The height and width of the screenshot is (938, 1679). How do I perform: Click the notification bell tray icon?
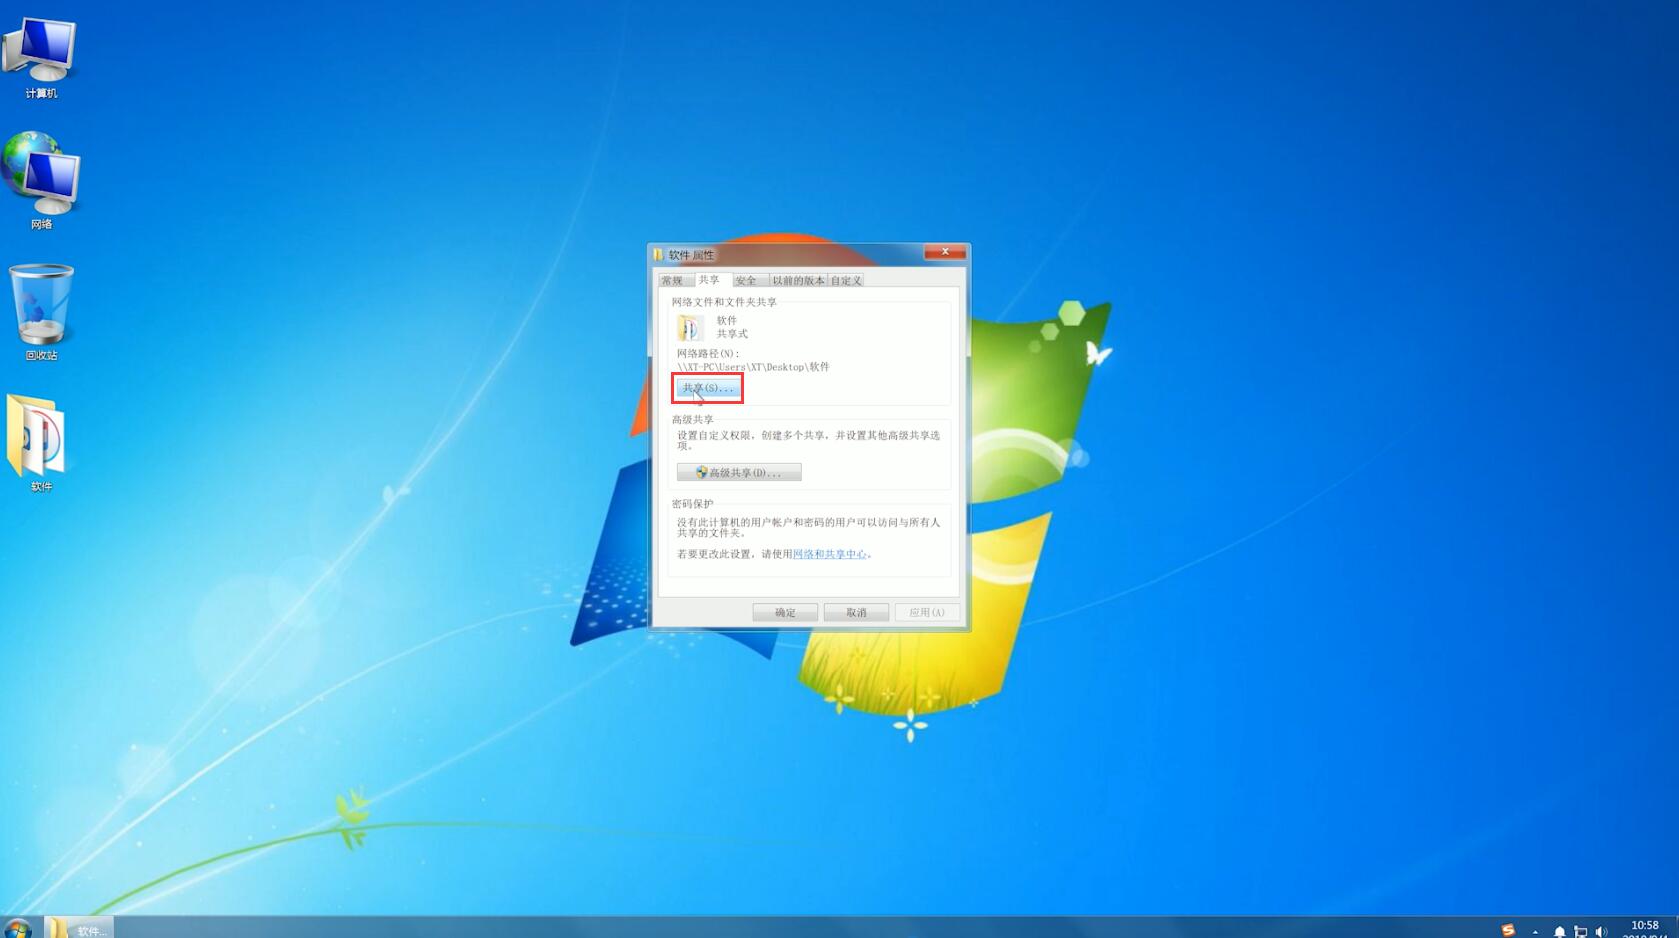1559,931
